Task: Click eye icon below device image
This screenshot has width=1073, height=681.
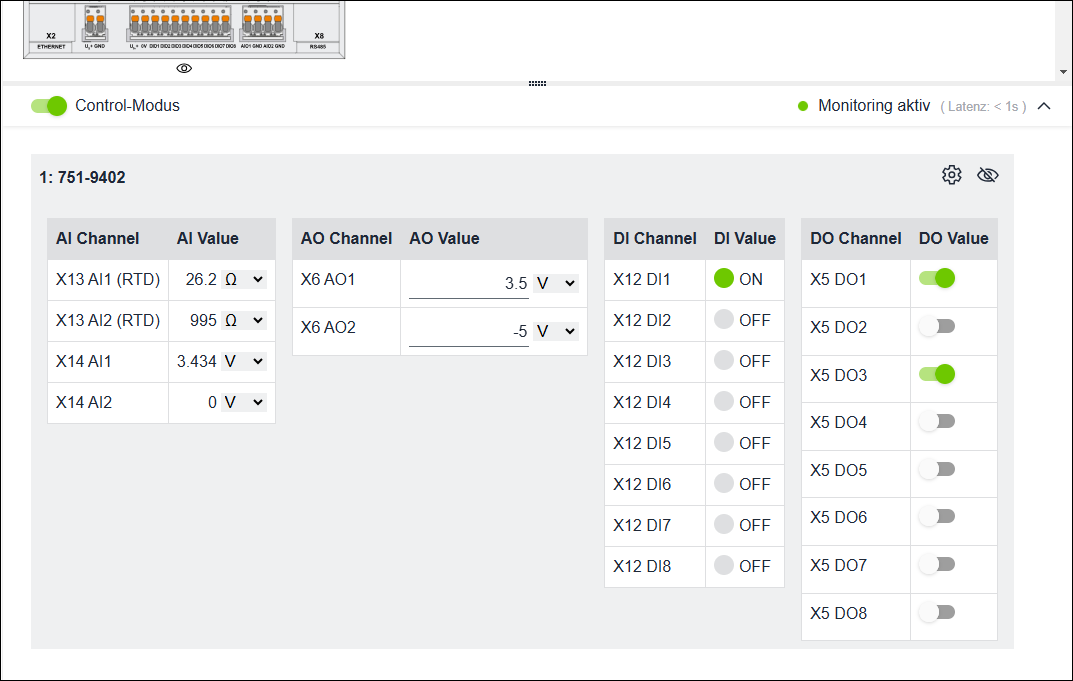Action: (x=184, y=68)
